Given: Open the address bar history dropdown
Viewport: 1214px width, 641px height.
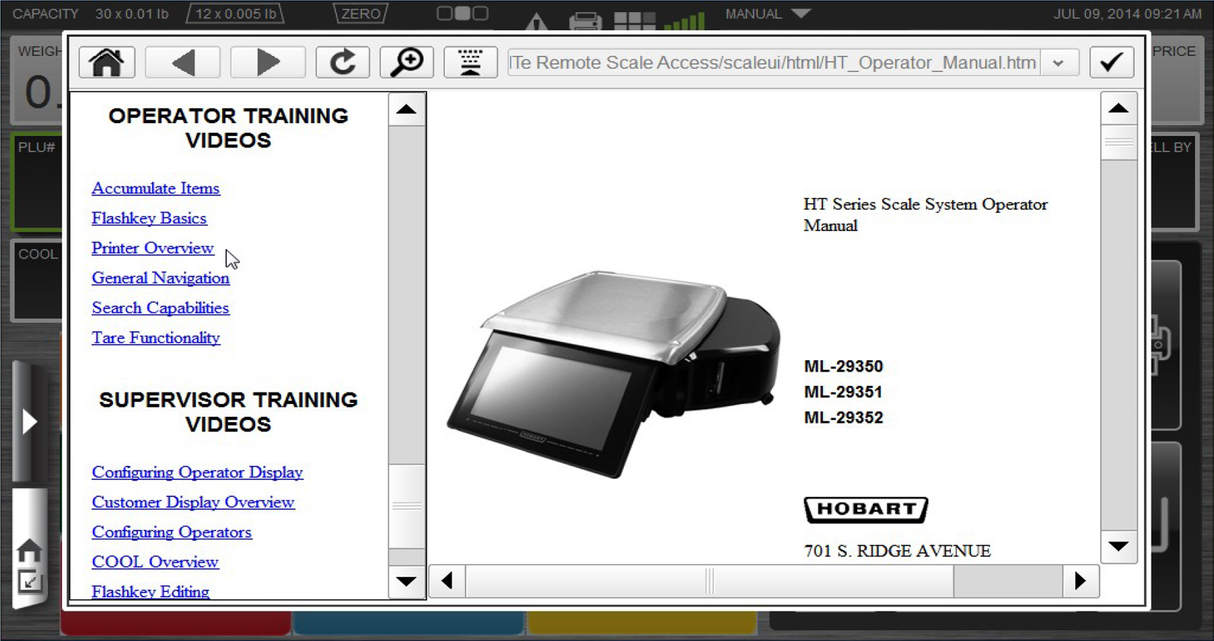Looking at the screenshot, I should (1058, 62).
